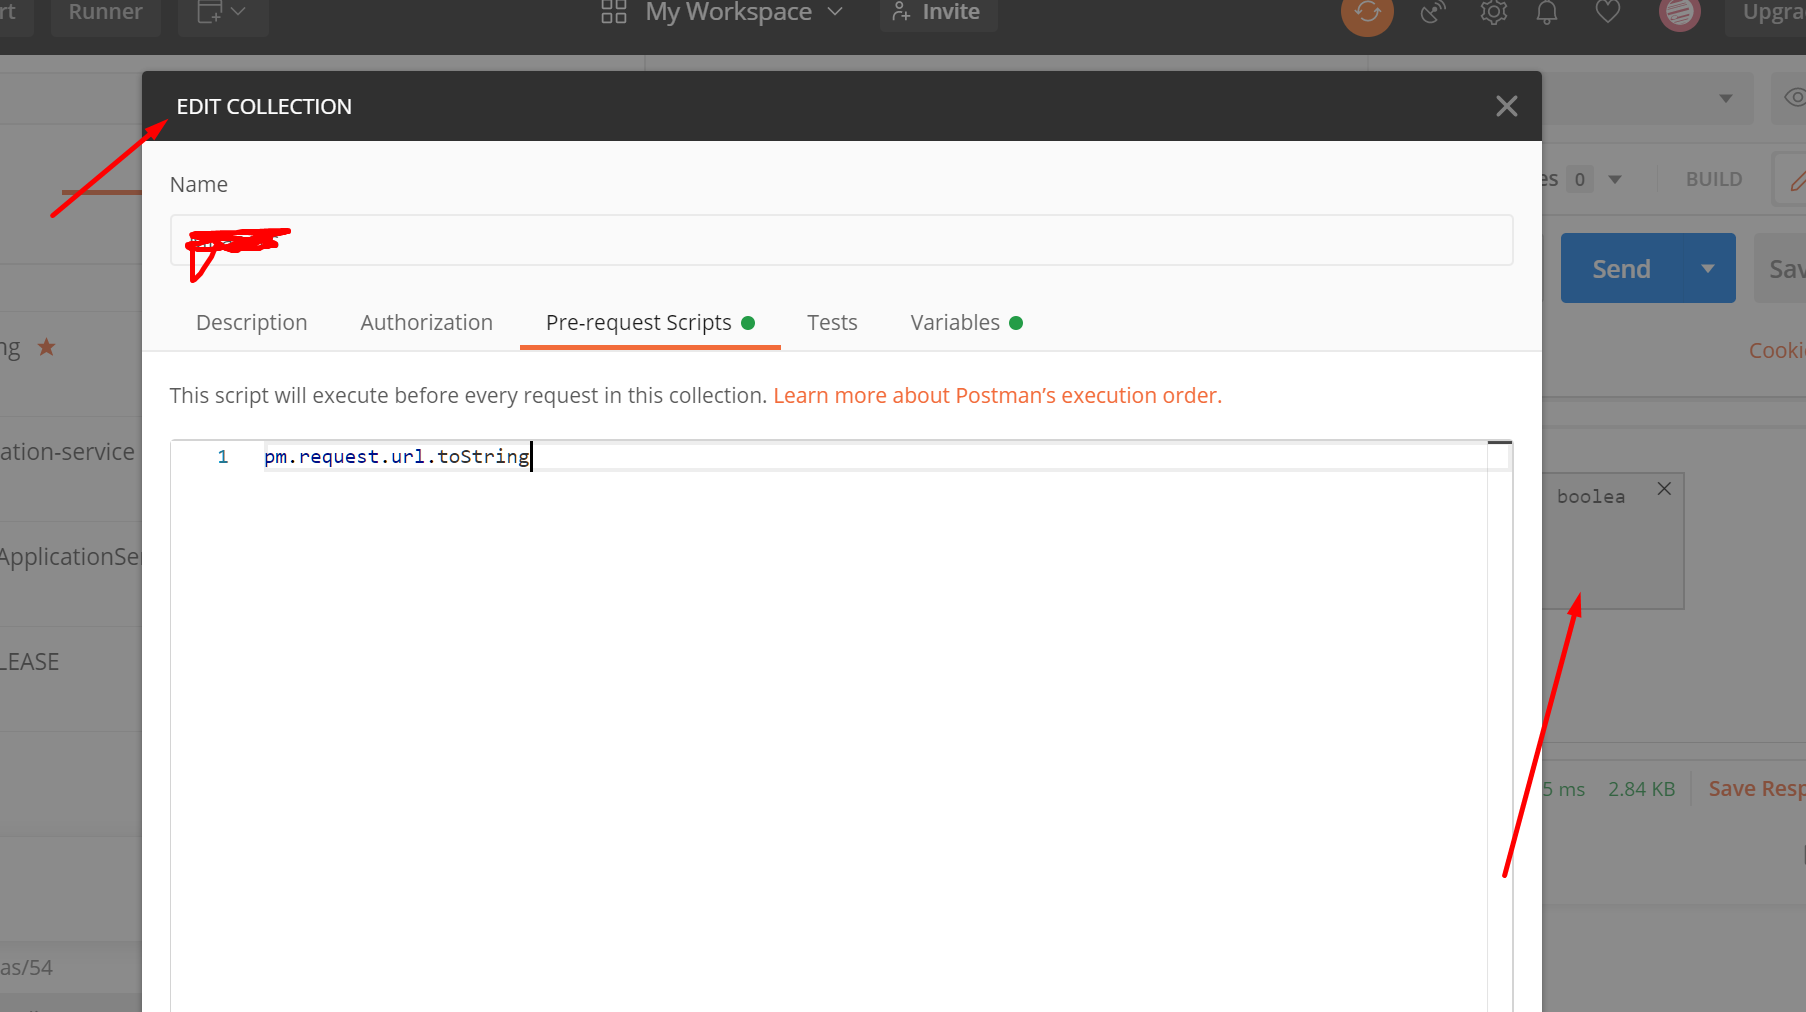The width and height of the screenshot is (1806, 1012).
Task: Expand the new tab plus dropdown
Action: 237,11
